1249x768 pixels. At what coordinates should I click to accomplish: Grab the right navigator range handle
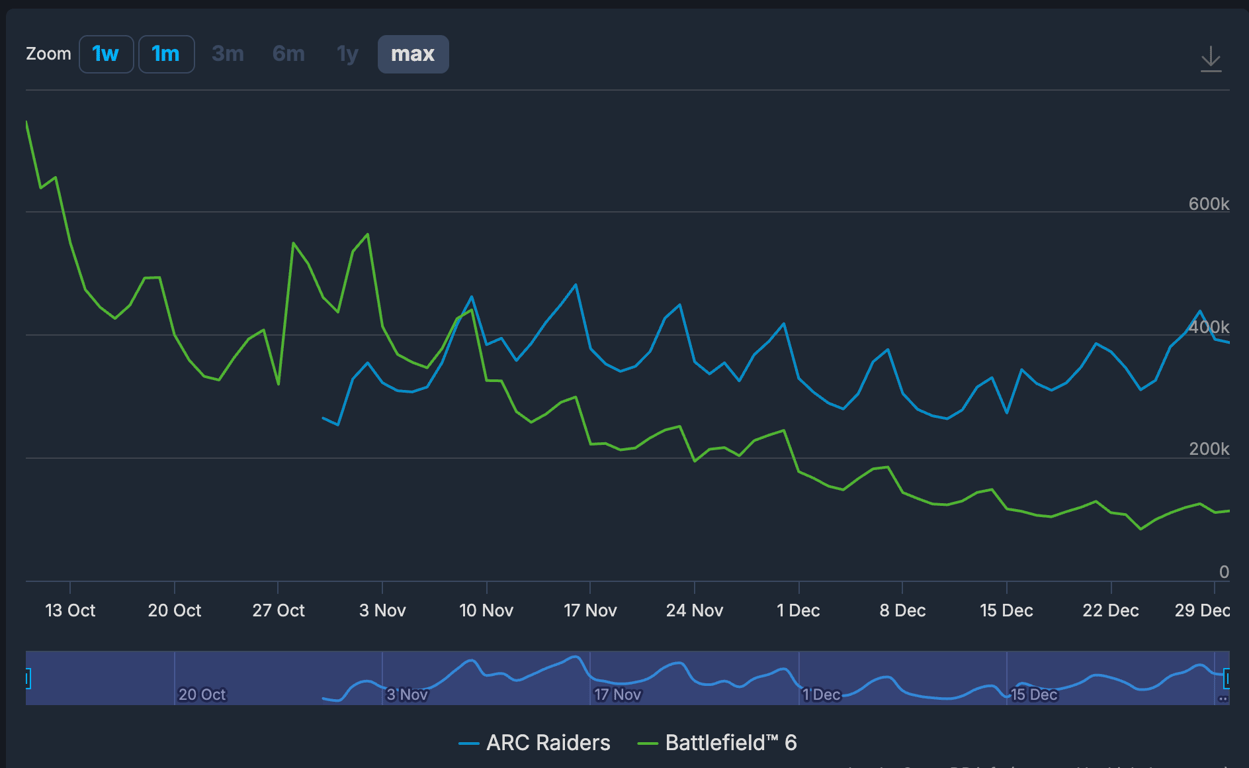point(1226,678)
